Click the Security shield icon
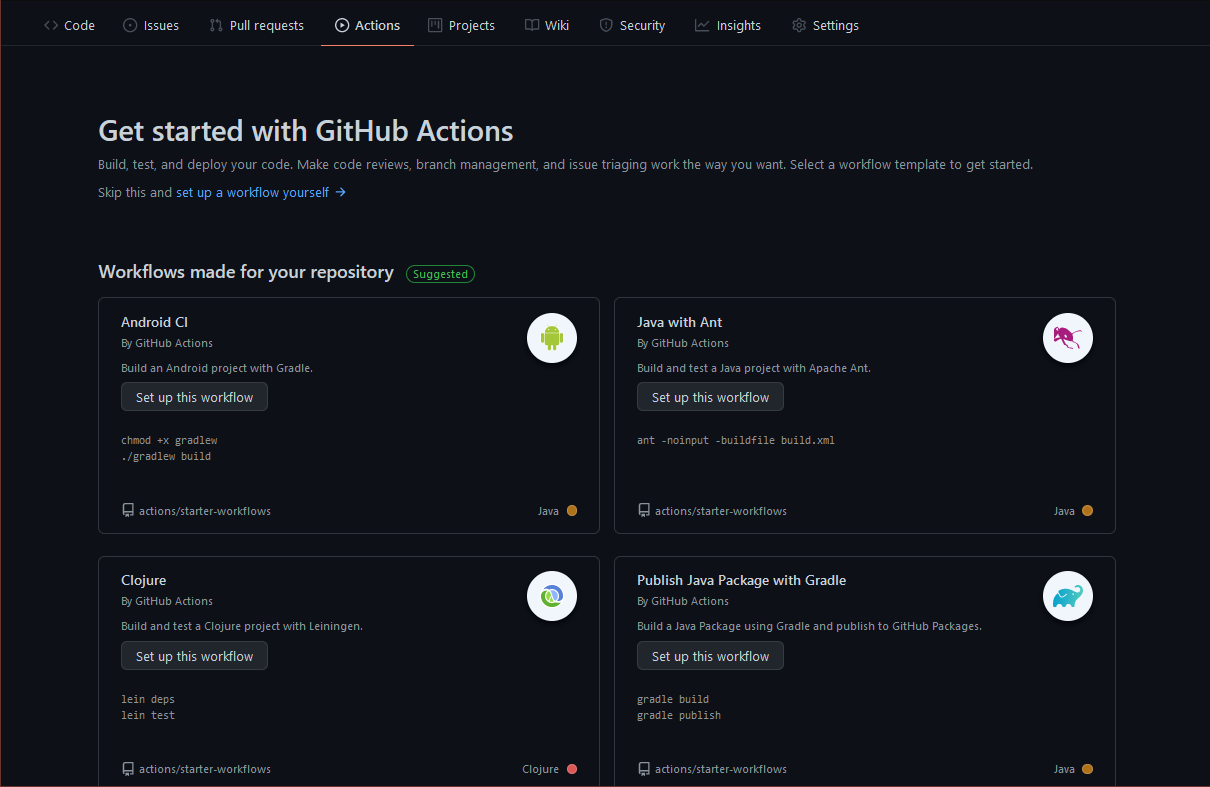 (606, 25)
